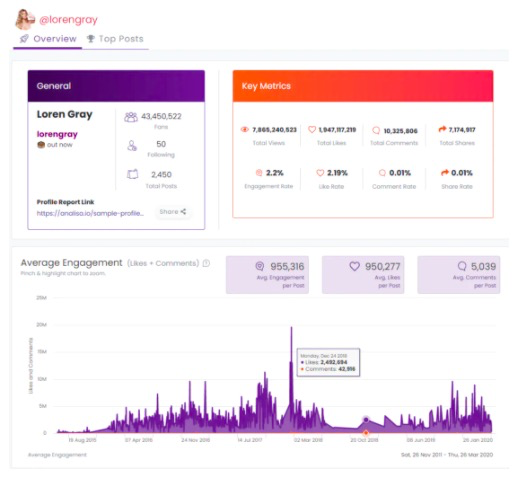The image size is (518, 481).
Task: Click the @lorengray profile avatar
Action: pyautogui.click(x=25, y=19)
